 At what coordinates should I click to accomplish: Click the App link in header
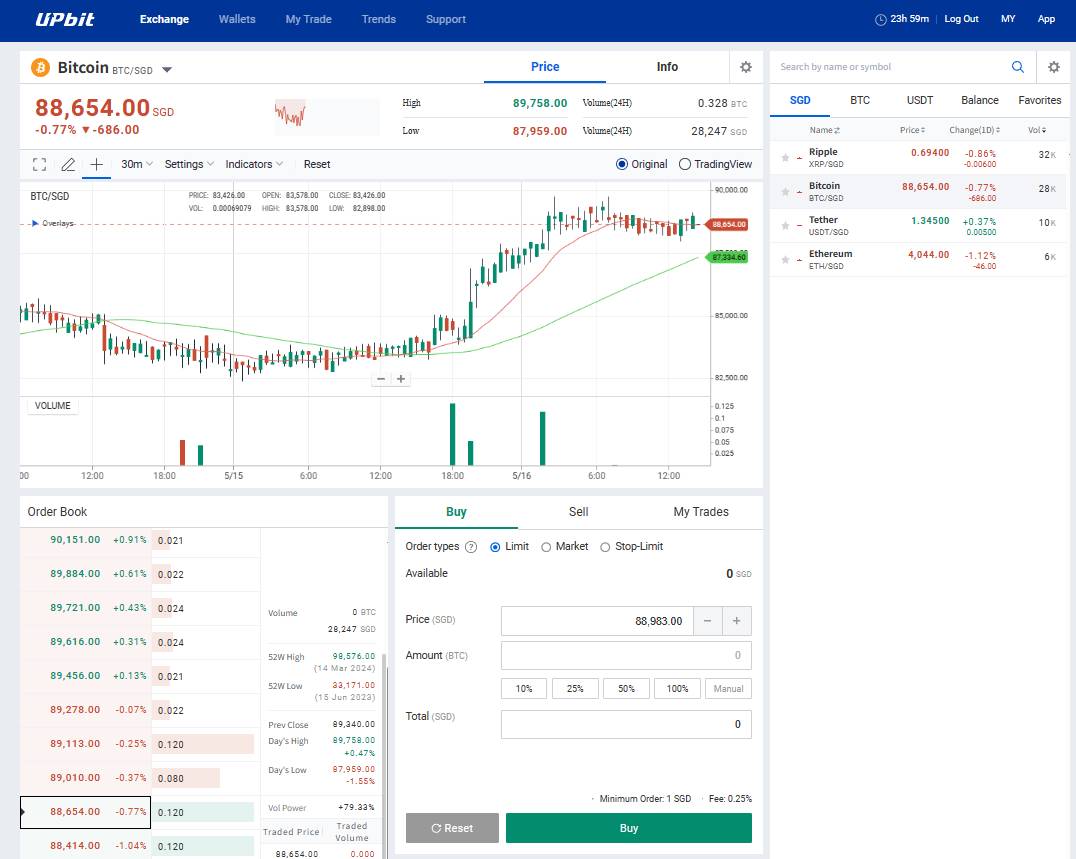point(1046,19)
